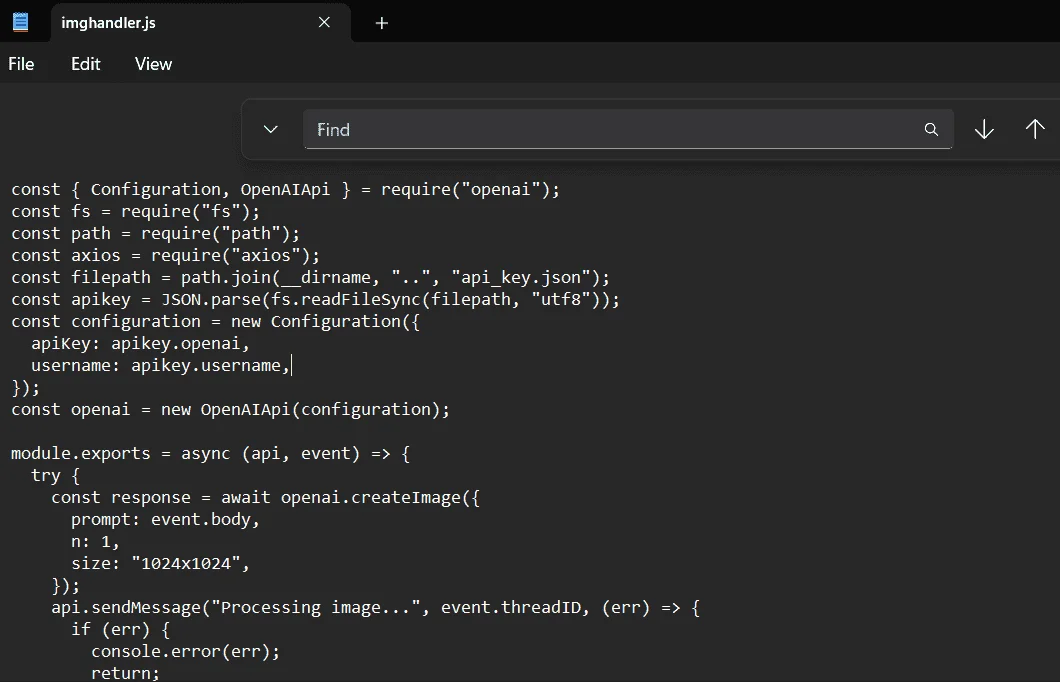Click 'username: apikey.username,' line
The height and width of the screenshot is (682, 1060).
coord(160,365)
